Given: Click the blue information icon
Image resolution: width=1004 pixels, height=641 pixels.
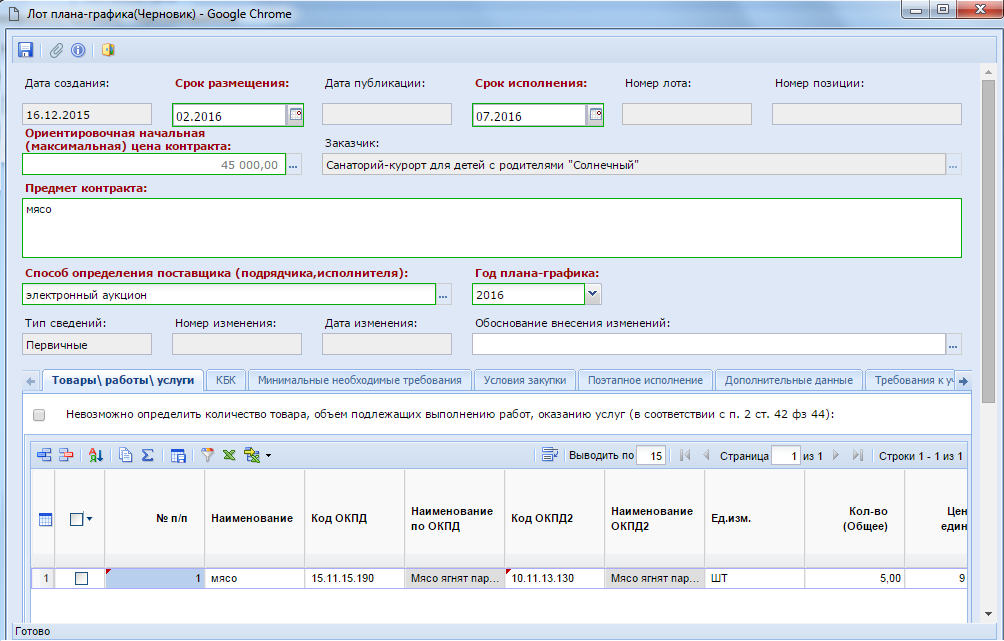Looking at the screenshot, I should tap(77, 49).
